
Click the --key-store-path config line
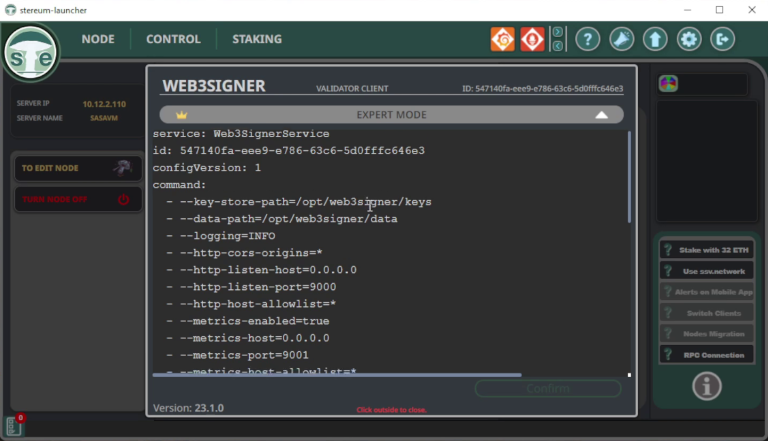tap(299, 202)
